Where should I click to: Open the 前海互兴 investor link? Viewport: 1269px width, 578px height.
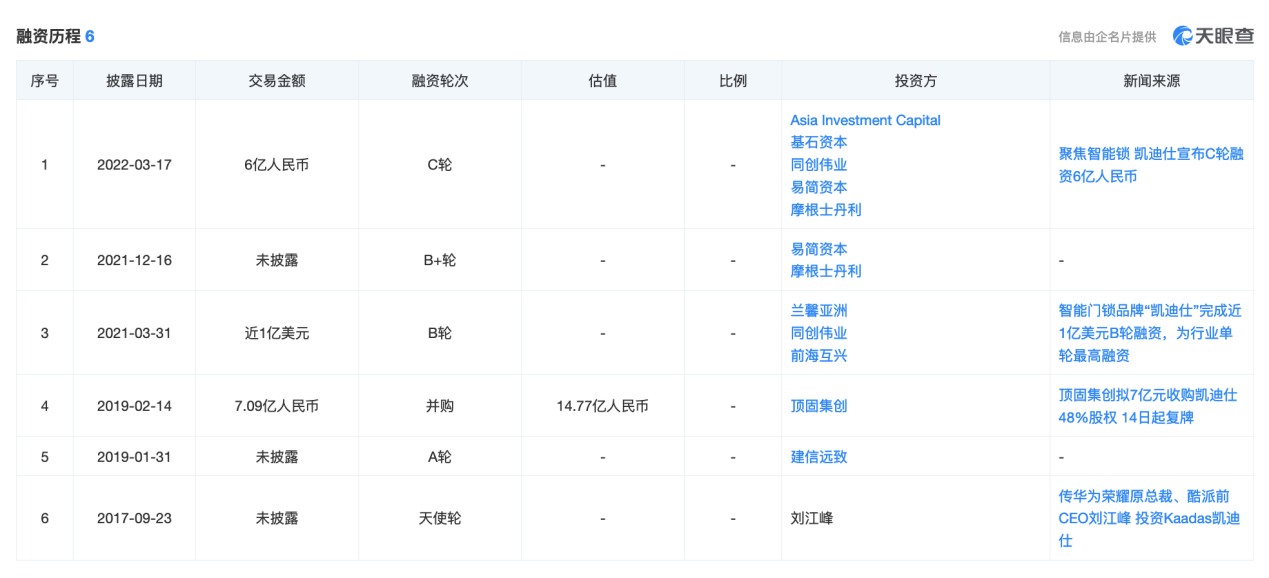[x=818, y=355]
